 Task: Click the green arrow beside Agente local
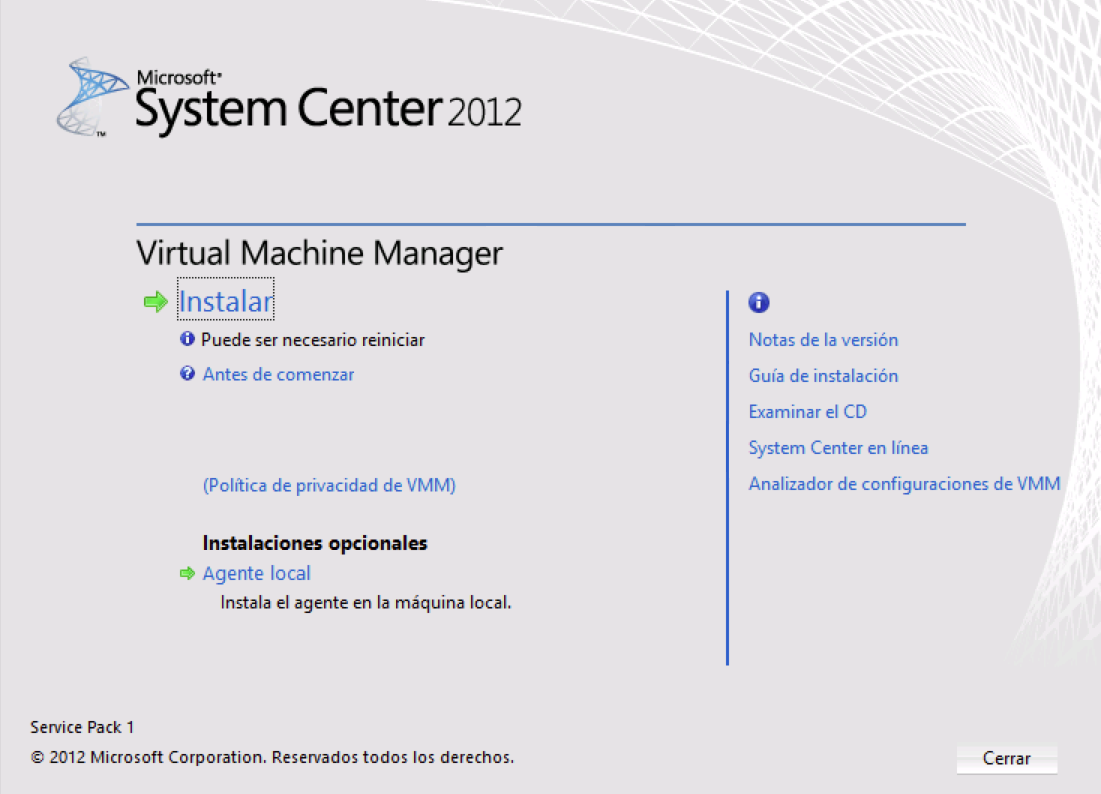pyautogui.click(x=187, y=574)
